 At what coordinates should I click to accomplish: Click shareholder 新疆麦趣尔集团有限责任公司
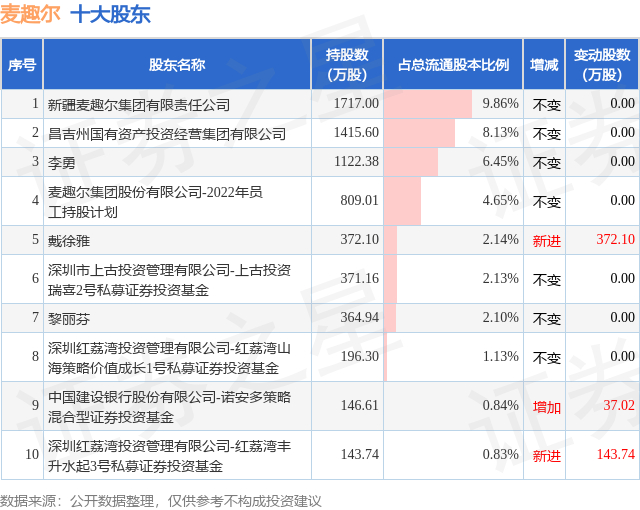[x=139, y=105]
